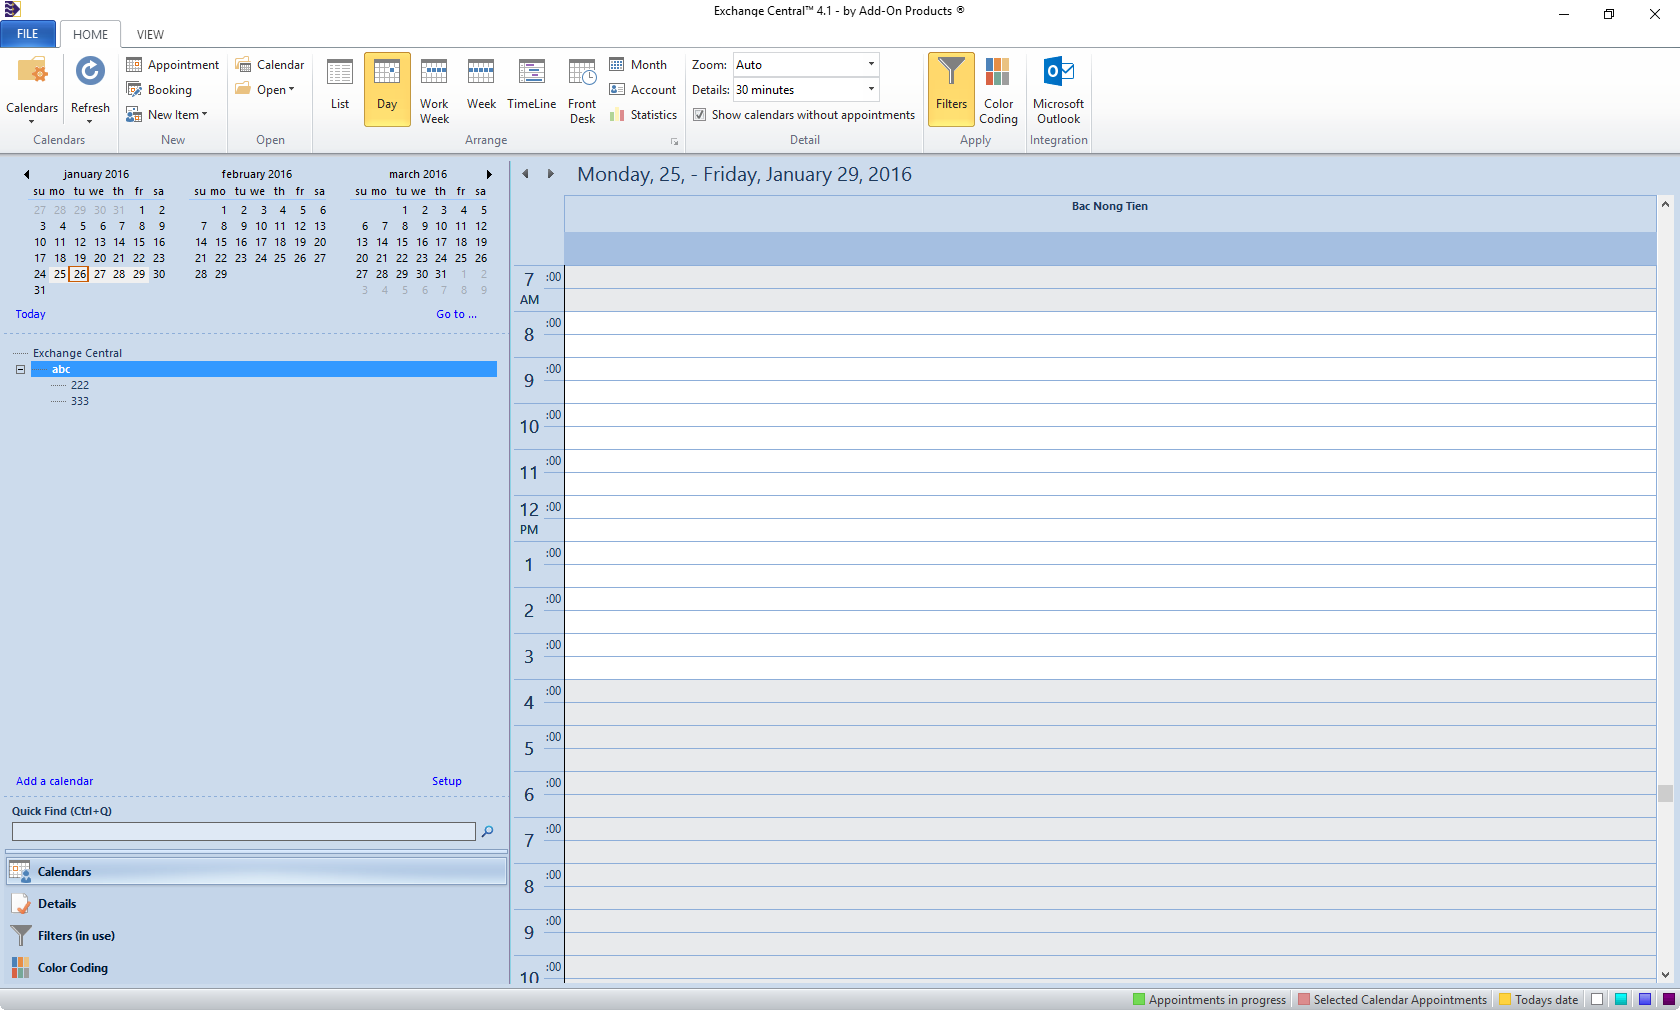This screenshot has height=1010, width=1680.
Task: Open the Calendars button dropdown arrow
Action: click(x=32, y=122)
